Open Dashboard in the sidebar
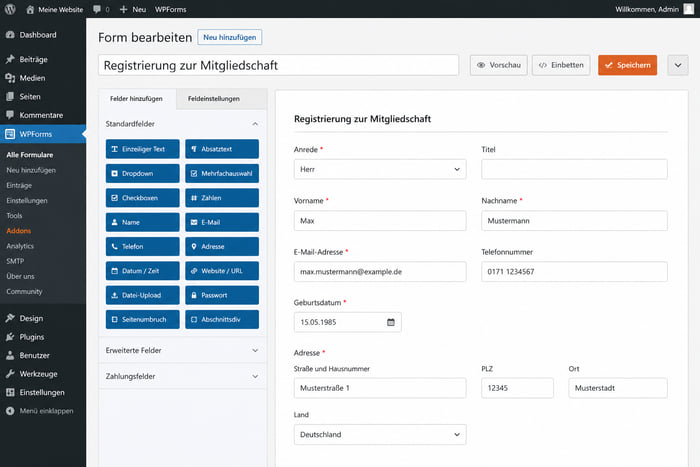Viewport: 700px width, 467px height. click(x=43, y=35)
